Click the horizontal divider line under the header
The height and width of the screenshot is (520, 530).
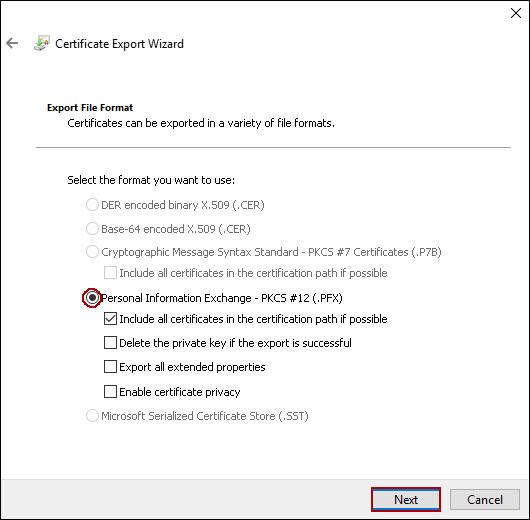273,148
